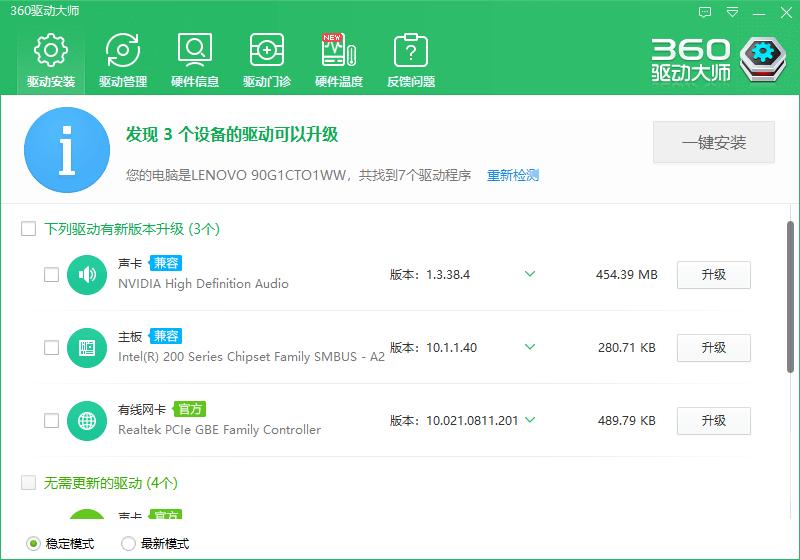Viewport: 800px width, 560px height.
Task: Click the 重新检测 link
Action: pos(513,175)
